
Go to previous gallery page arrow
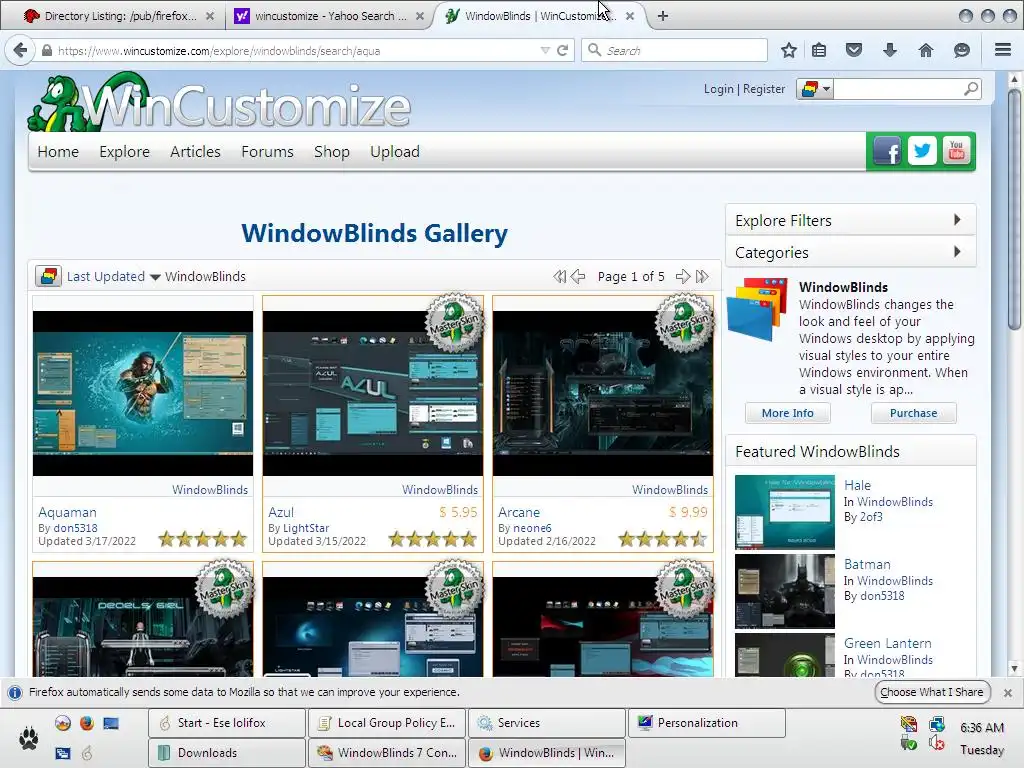coord(578,276)
